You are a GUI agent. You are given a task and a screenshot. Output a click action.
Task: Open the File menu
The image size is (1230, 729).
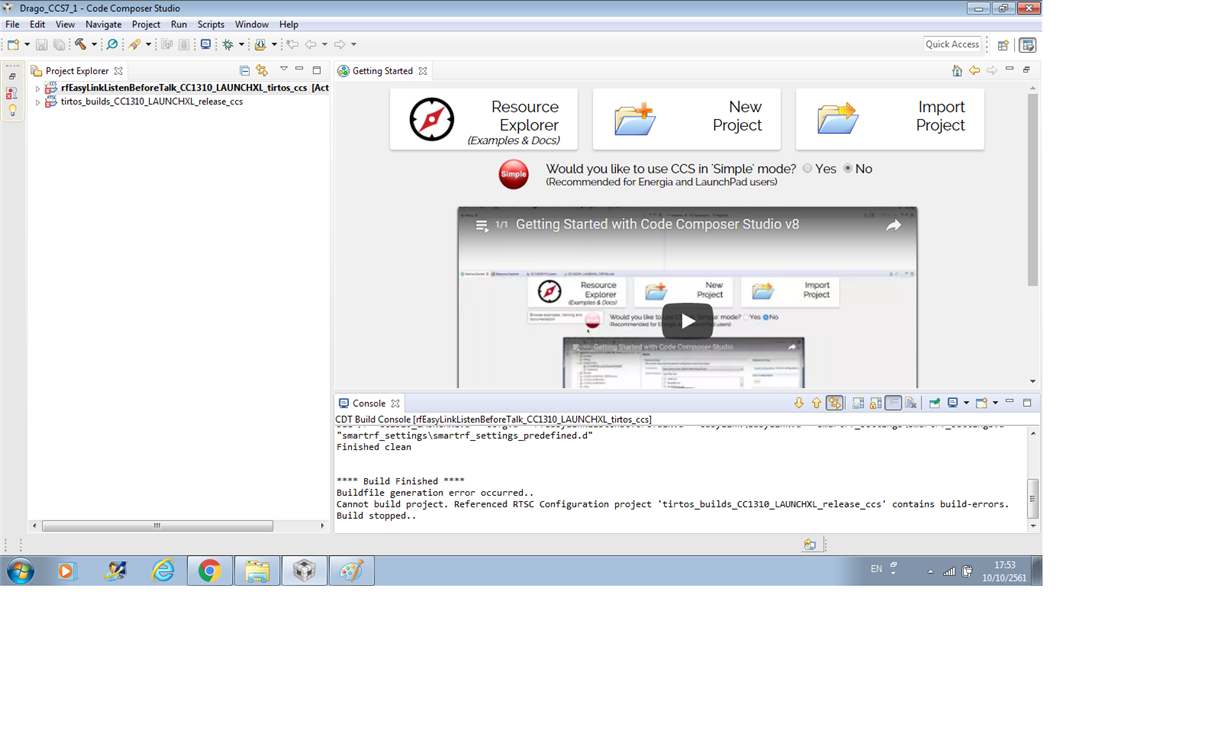point(12,24)
